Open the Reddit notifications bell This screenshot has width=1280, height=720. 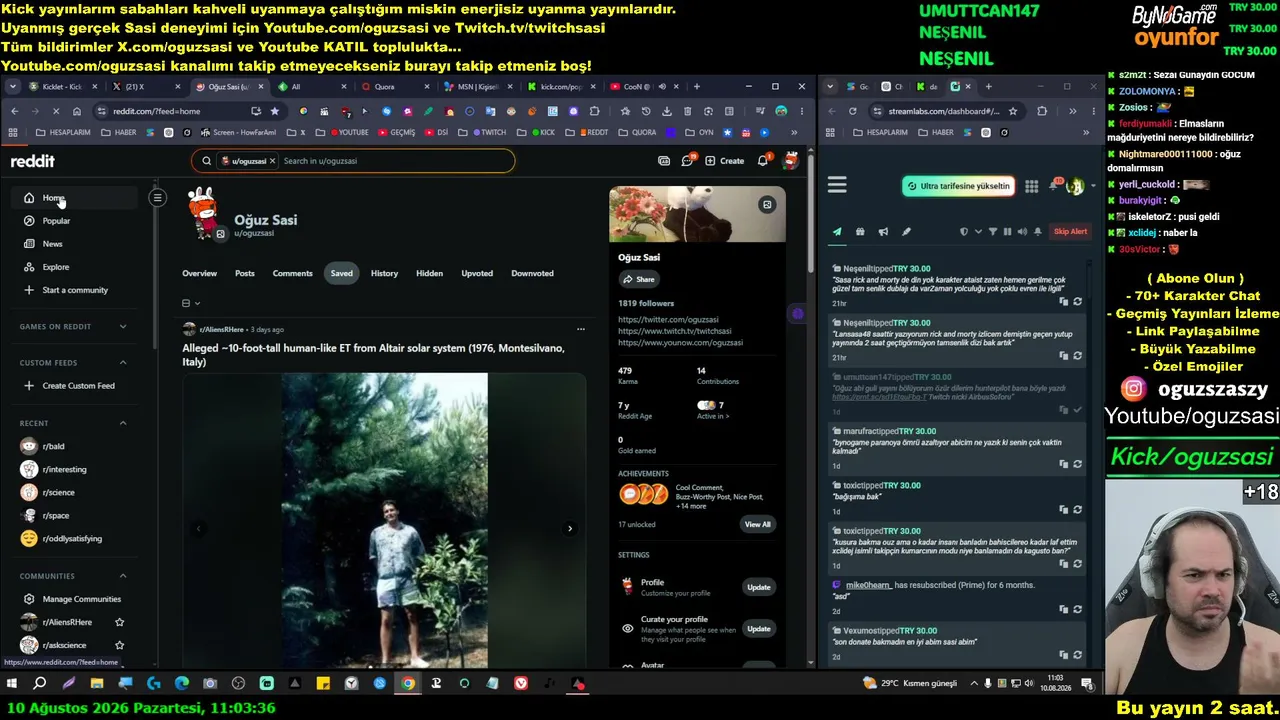coord(763,160)
